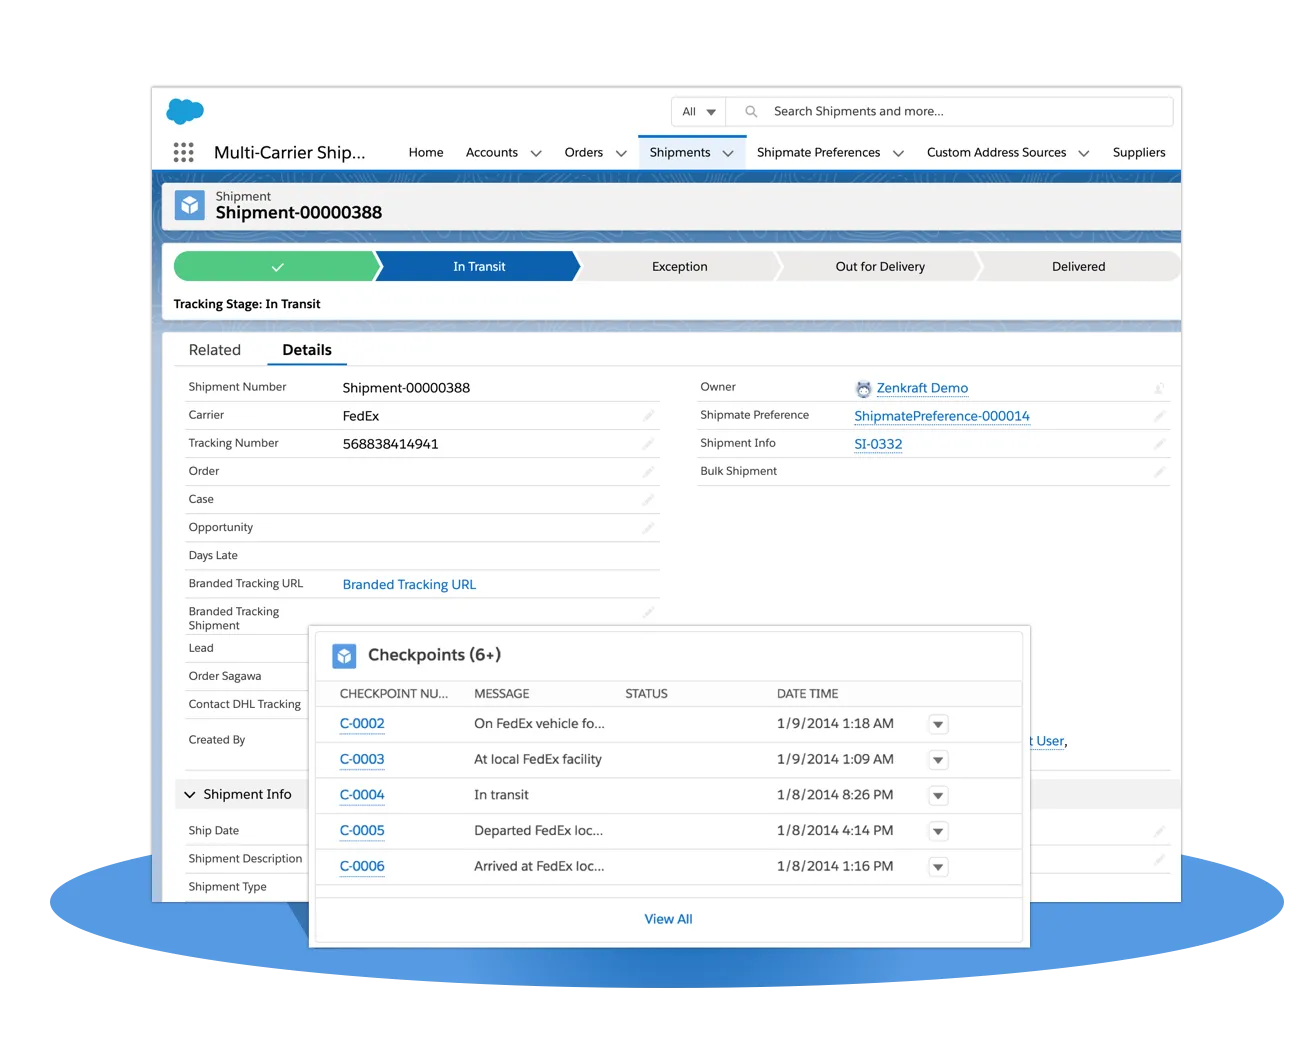The height and width of the screenshot is (1050, 1300).
Task: Open row actions for checkpoint C-0005
Action: pyautogui.click(x=938, y=831)
